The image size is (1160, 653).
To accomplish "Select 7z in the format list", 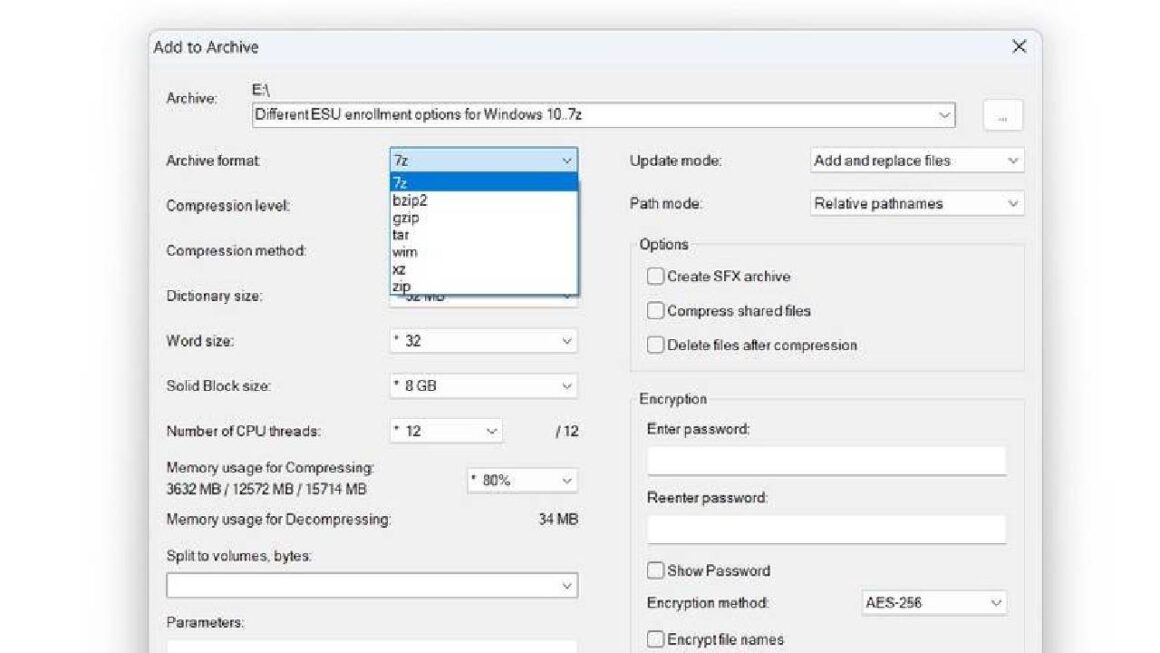I will pyautogui.click(x=484, y=182).
